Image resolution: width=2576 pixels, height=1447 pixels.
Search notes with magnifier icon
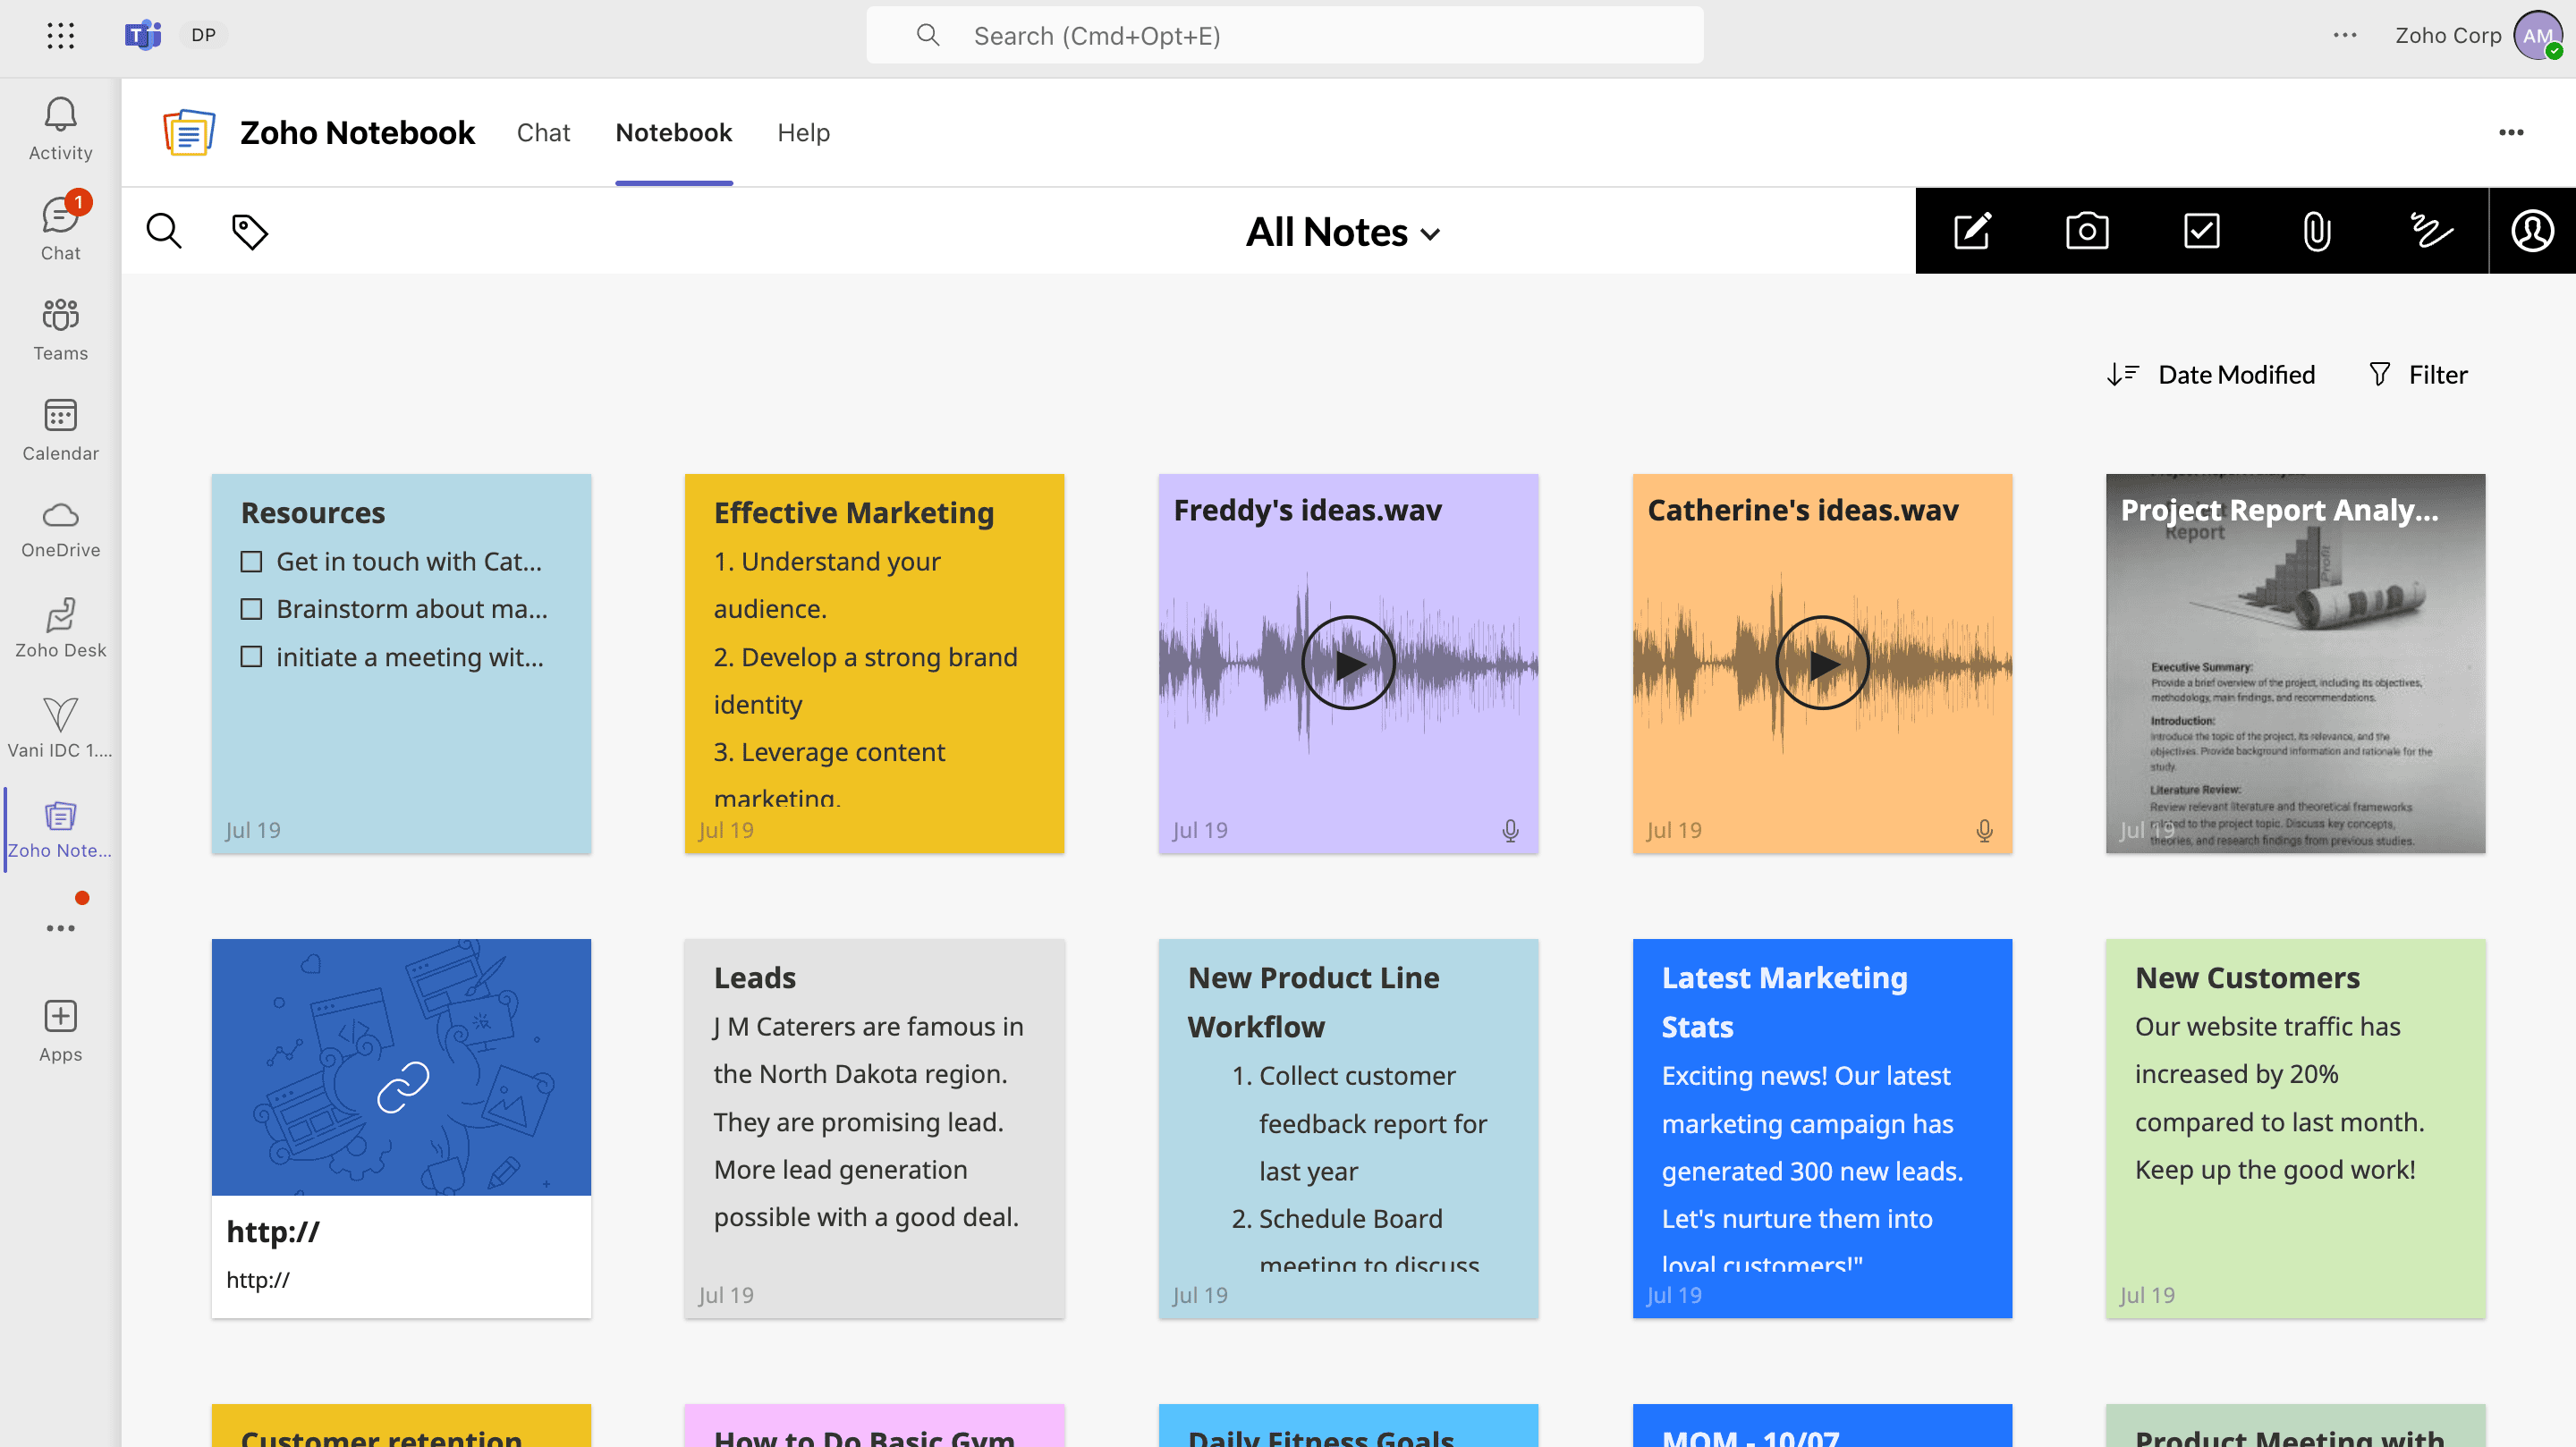pos(164,231)
